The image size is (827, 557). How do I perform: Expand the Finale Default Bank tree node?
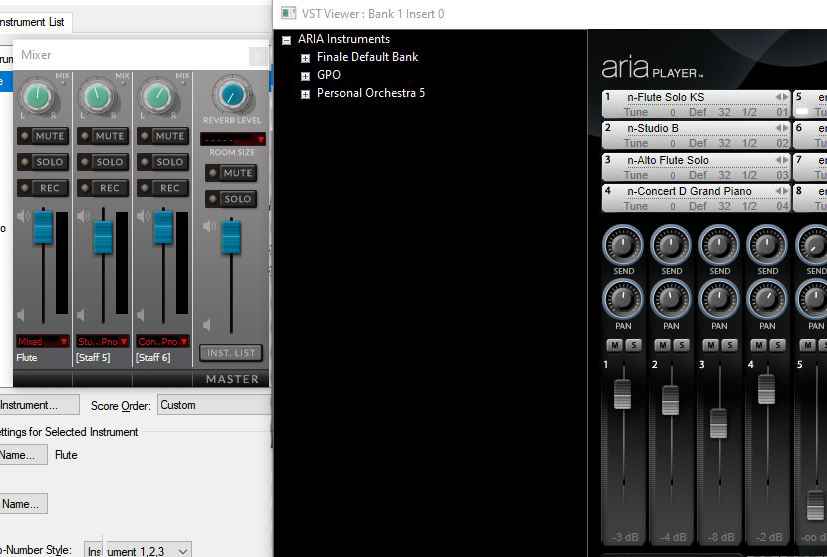[x=306, y=58]
